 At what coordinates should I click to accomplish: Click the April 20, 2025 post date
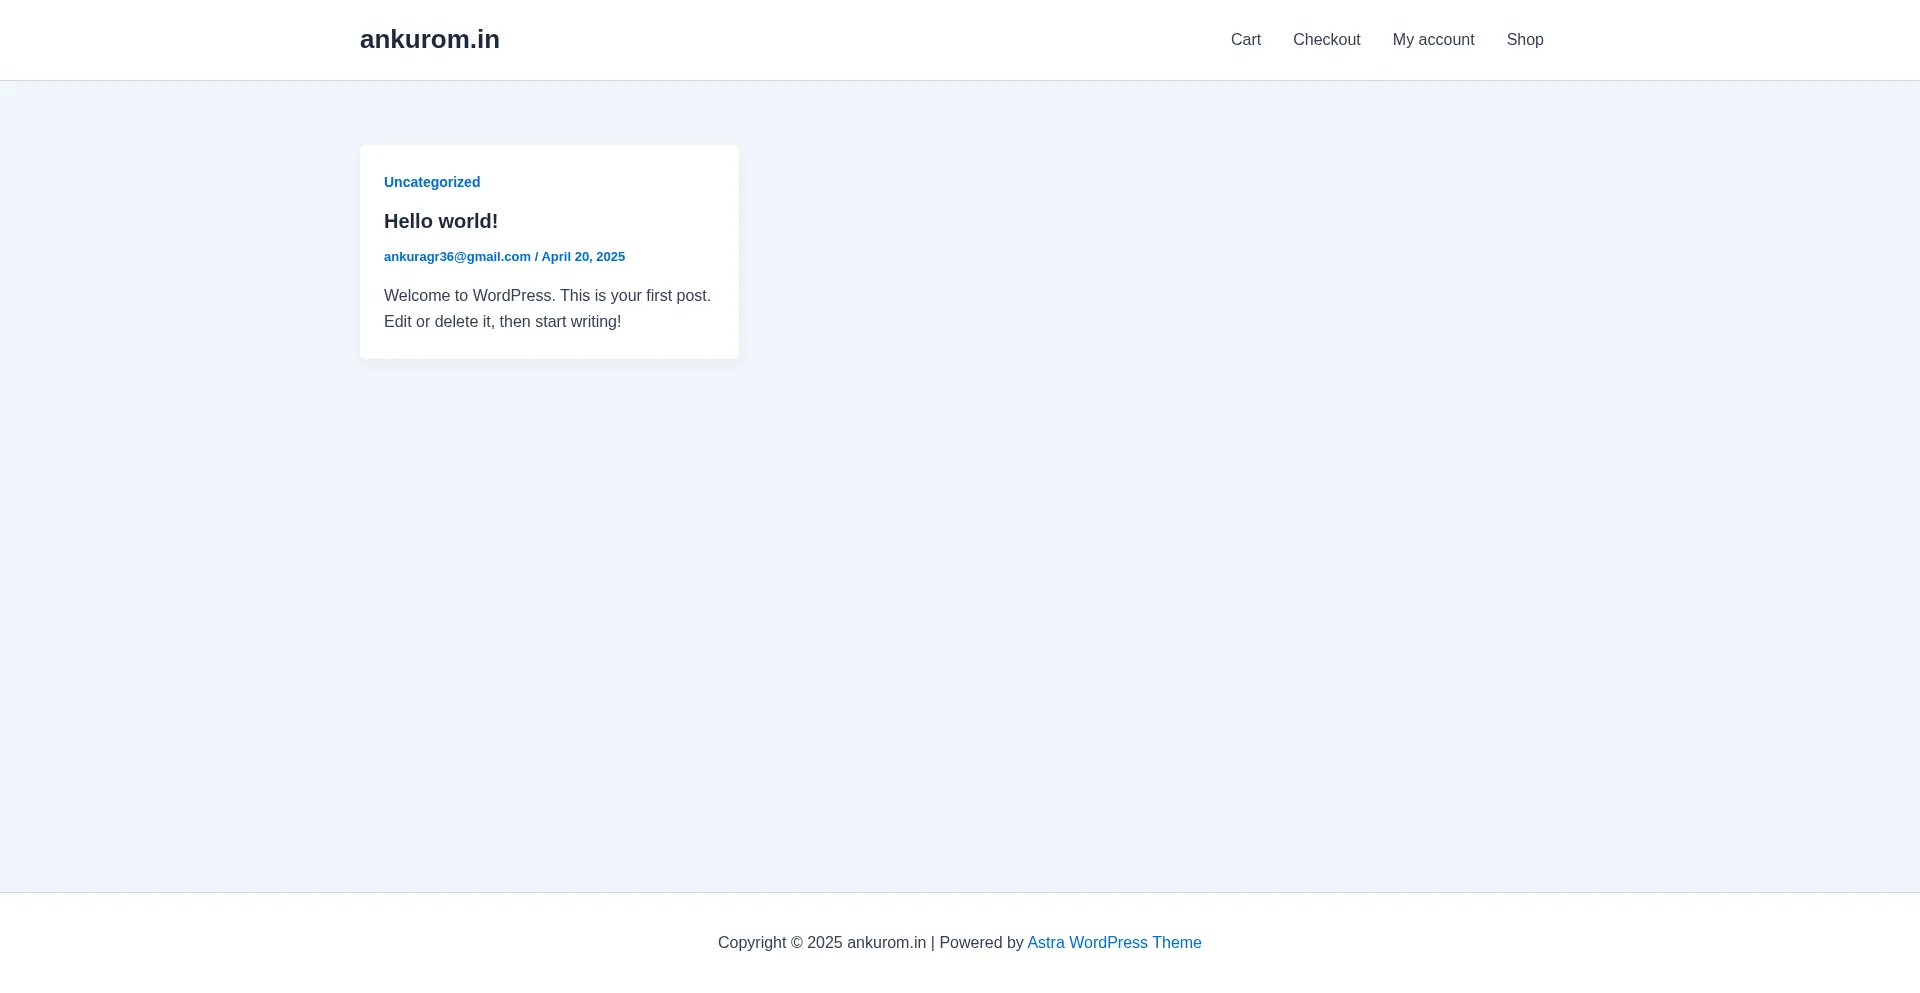[583, 257]
